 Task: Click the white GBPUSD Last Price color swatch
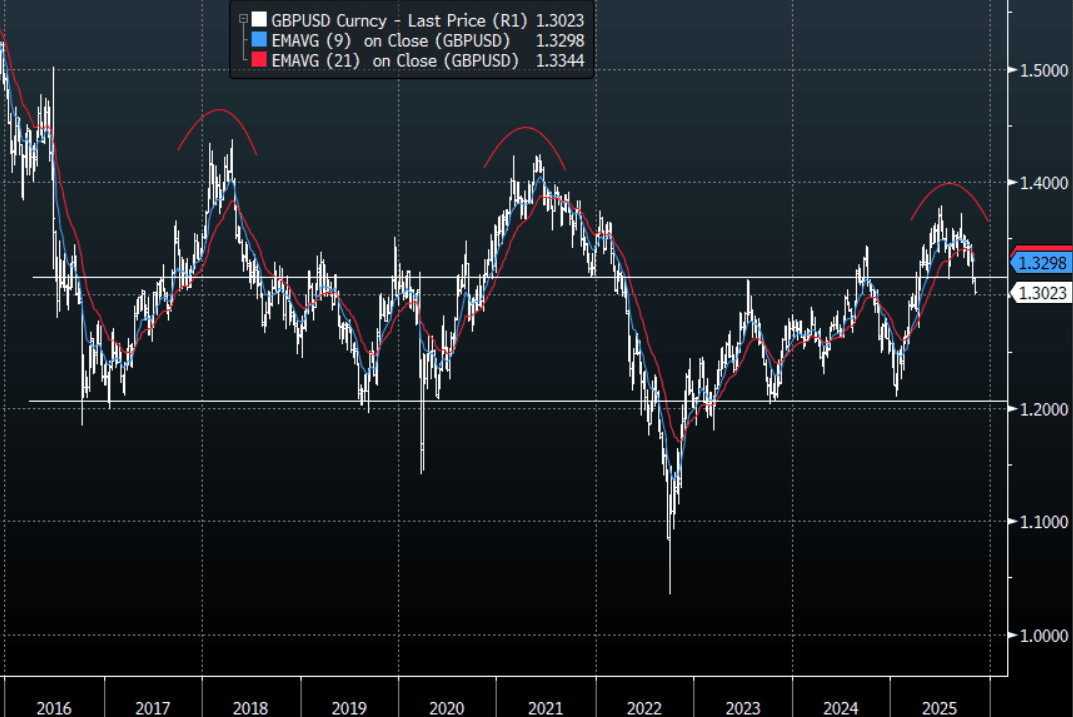coord(259,19)
